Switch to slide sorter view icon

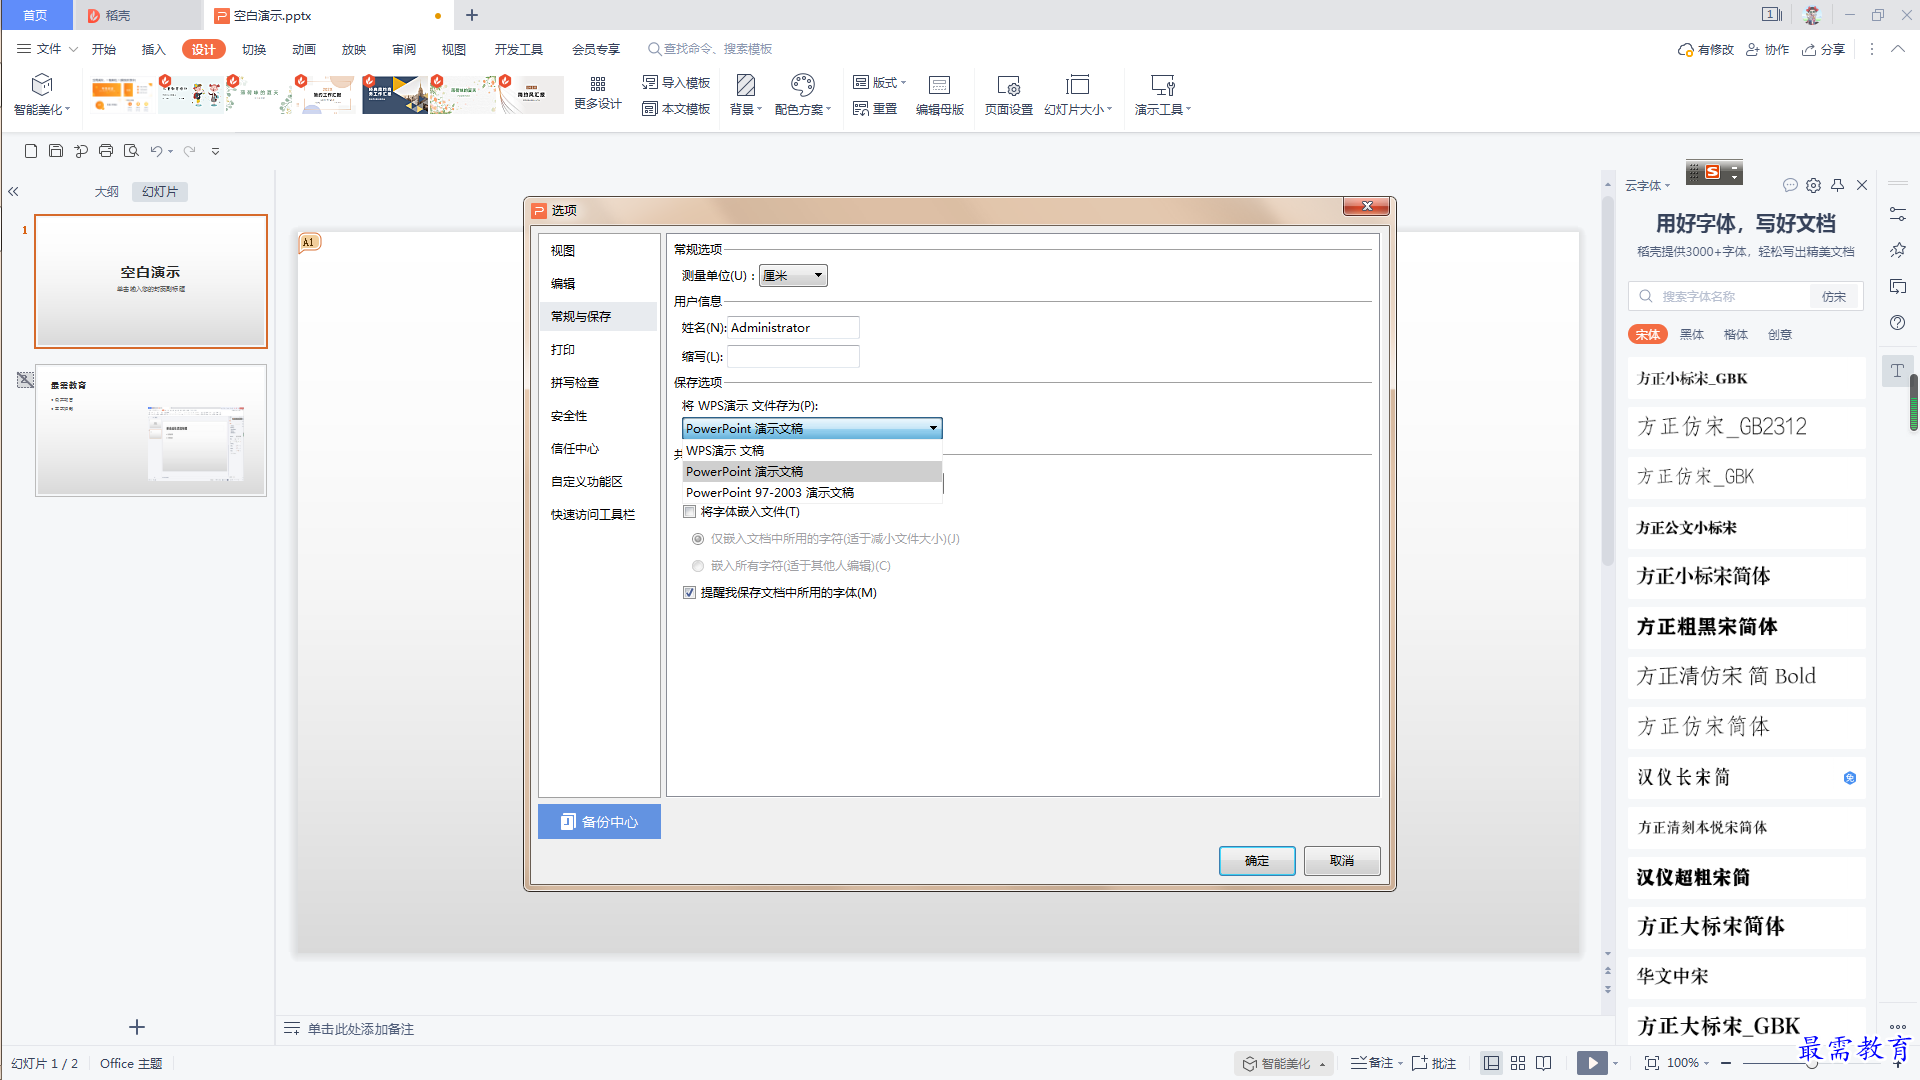(1518, 1063)
